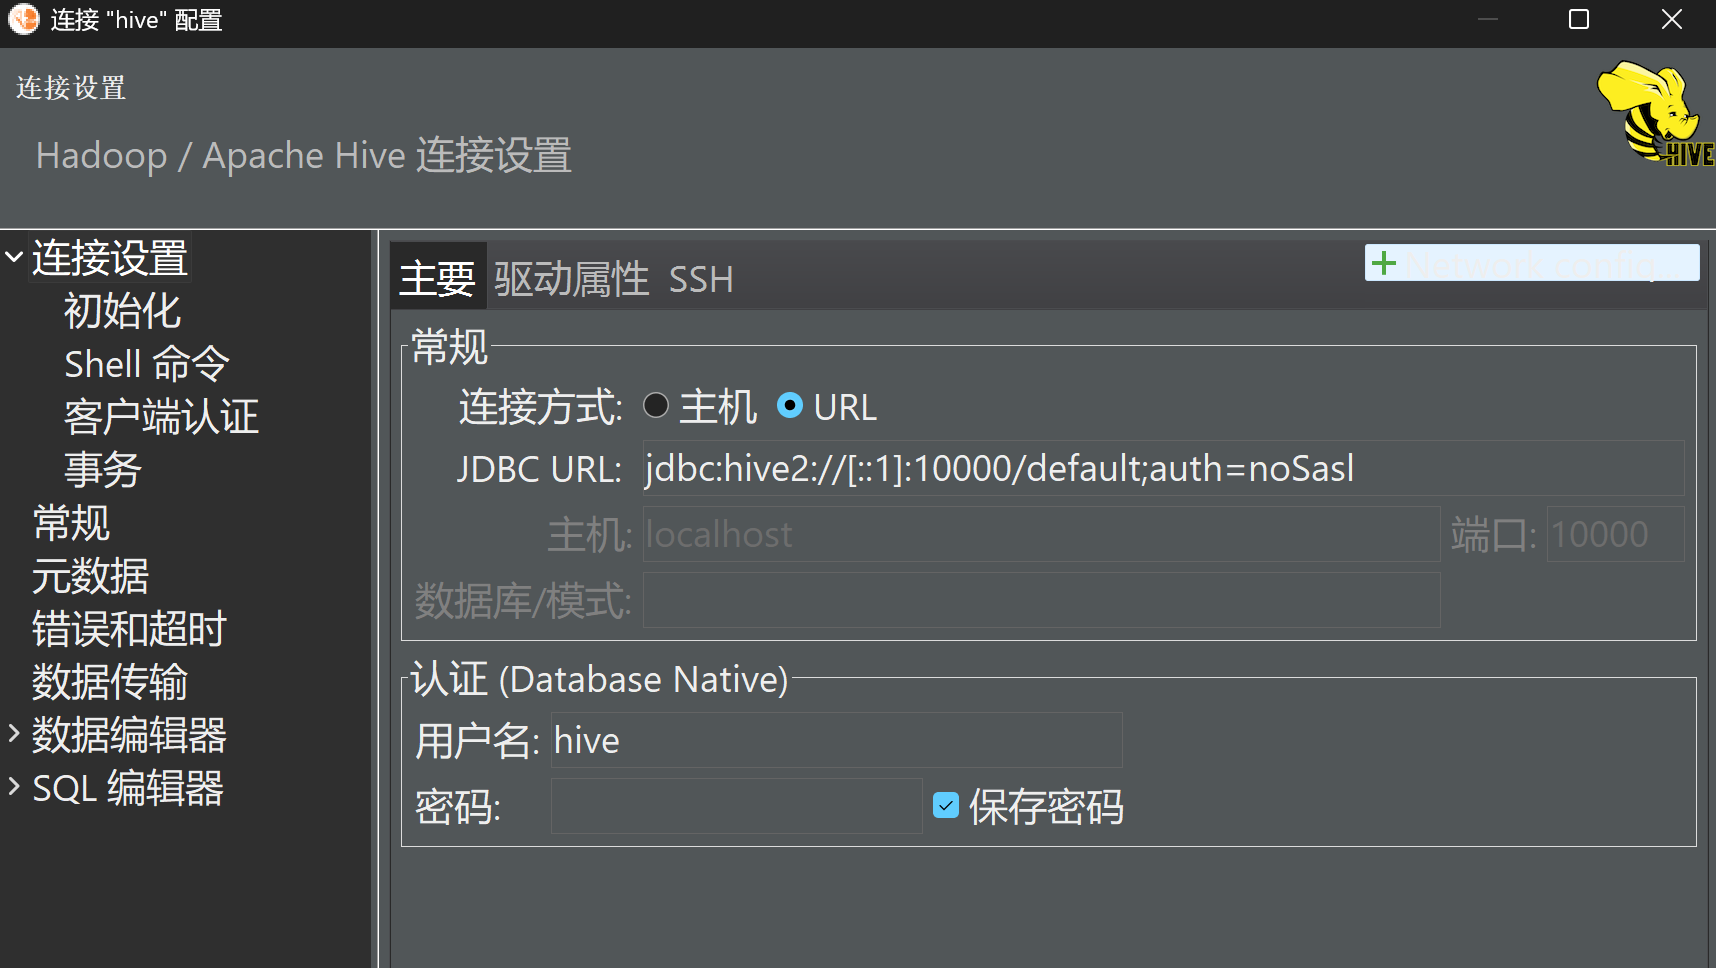Open the 事务 settings page
This screenshot has width=1716, height=968.
(103, 470)
